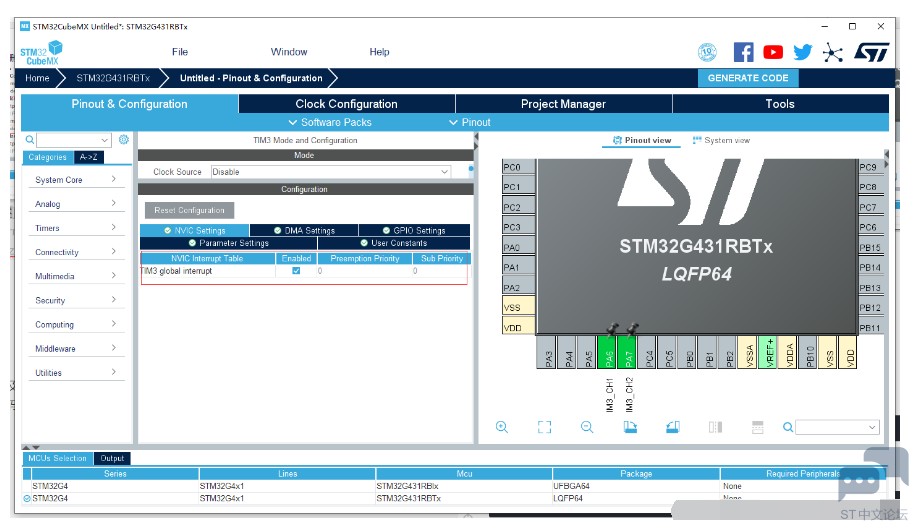Open the Output tab at bottom

click(x=112, y=459)
